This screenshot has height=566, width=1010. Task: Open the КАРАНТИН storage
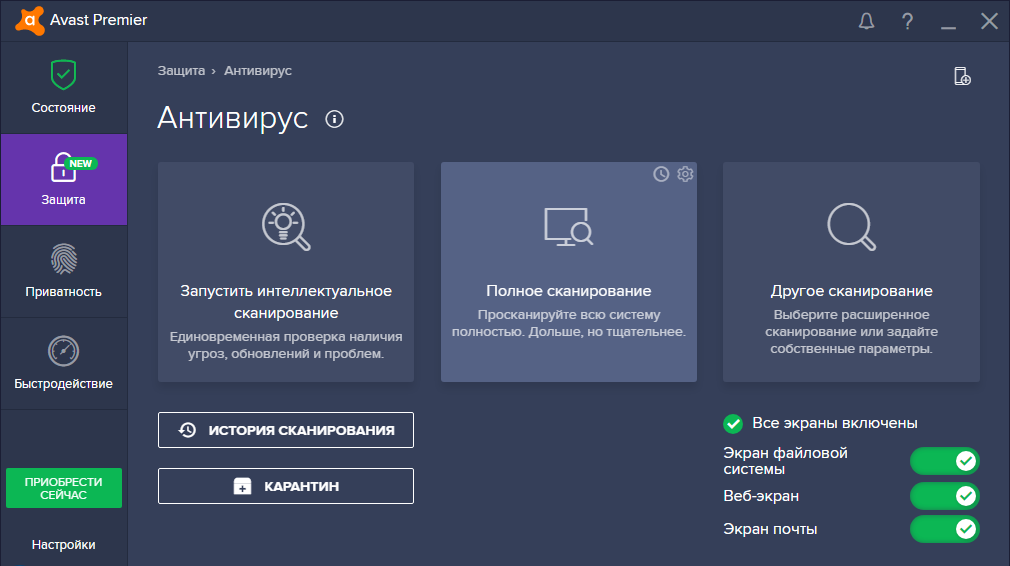(x=286, y=486)
